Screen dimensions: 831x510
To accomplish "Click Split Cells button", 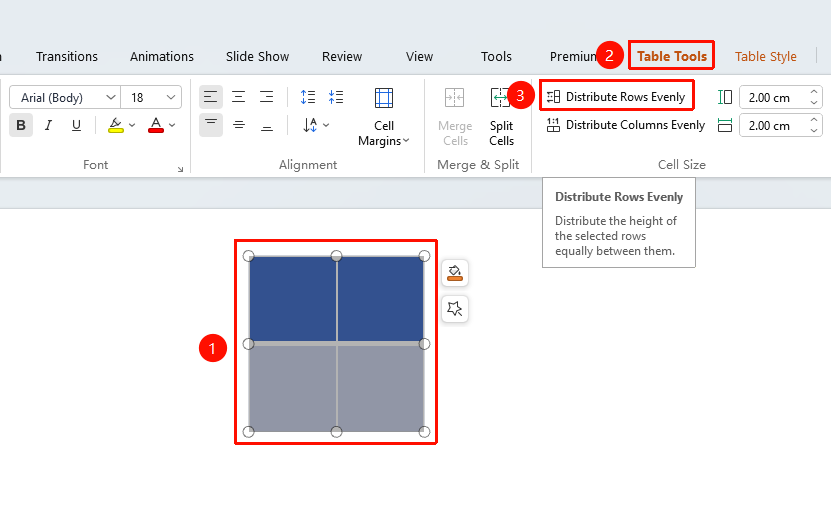I will click(501, 118).
